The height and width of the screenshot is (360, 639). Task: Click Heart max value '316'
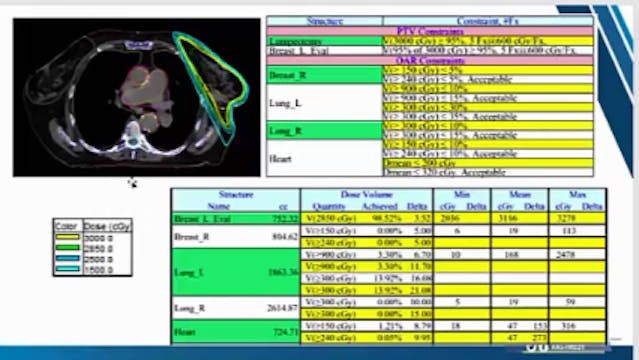[568, 326]
